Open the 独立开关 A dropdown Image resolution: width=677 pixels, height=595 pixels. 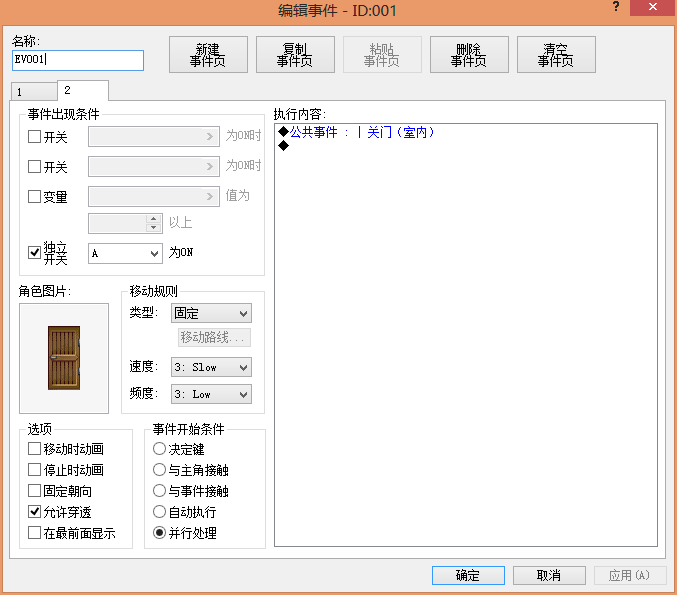125,253
